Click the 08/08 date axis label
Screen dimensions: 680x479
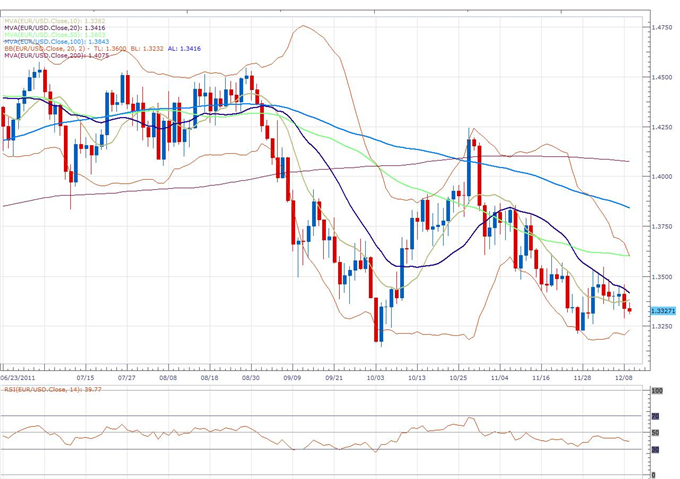(168, 378)
